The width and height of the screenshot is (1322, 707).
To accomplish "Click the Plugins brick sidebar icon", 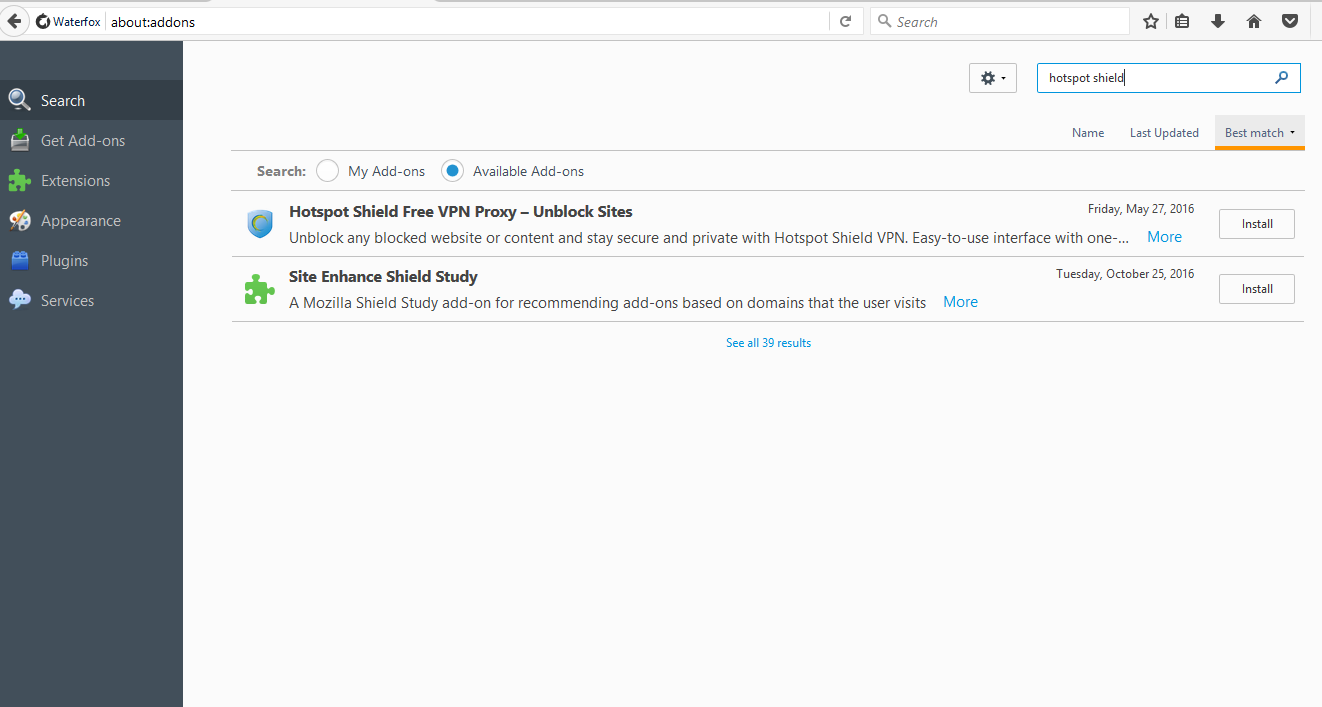I will pos(19,261).
